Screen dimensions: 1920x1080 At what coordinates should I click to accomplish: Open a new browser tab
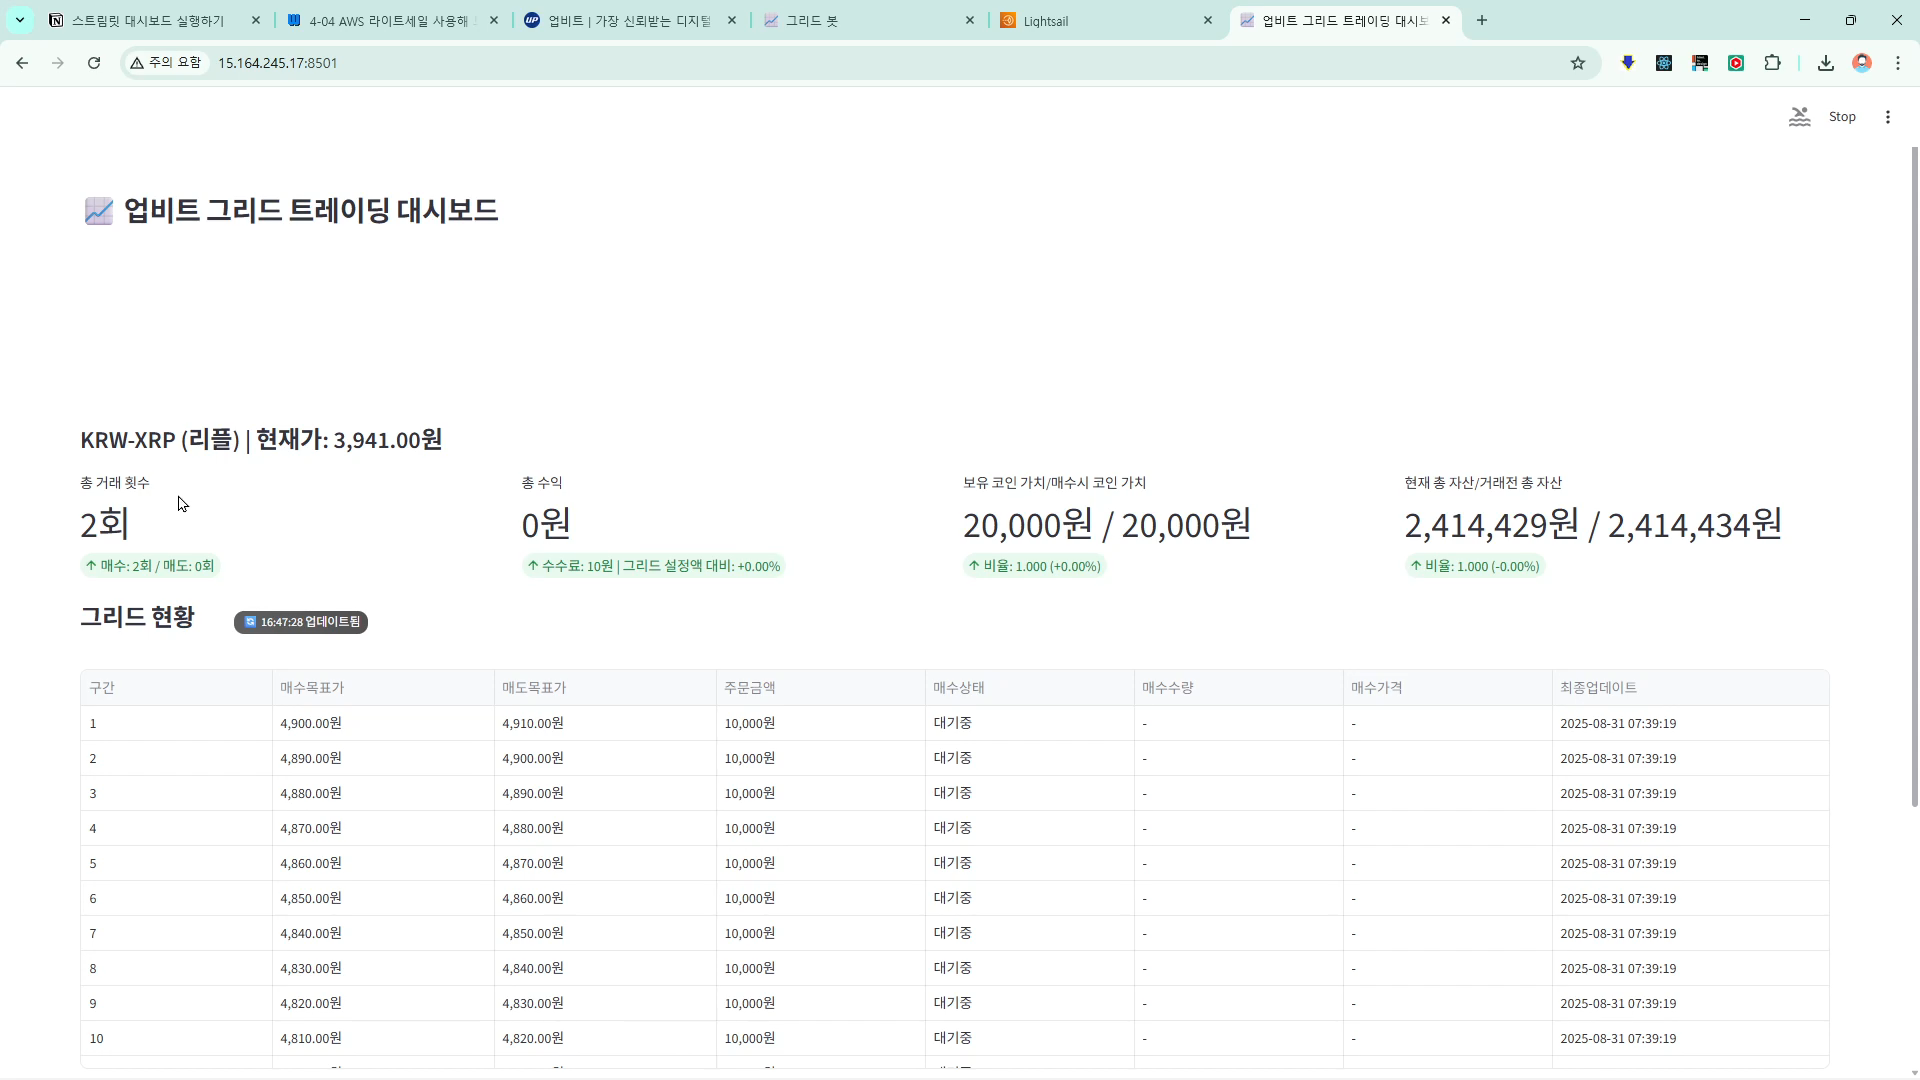[1482, 20]
